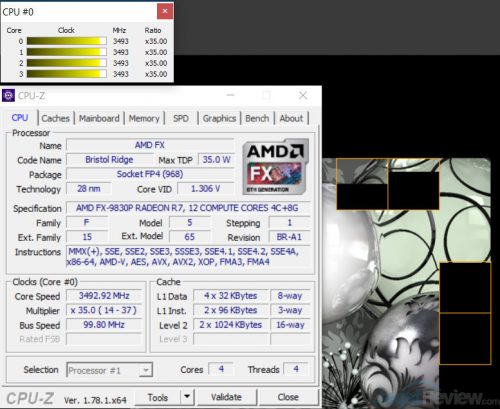The image size is (500, 409).
Task: Minimize the CPU-Z window
Action: click(231, 96)
